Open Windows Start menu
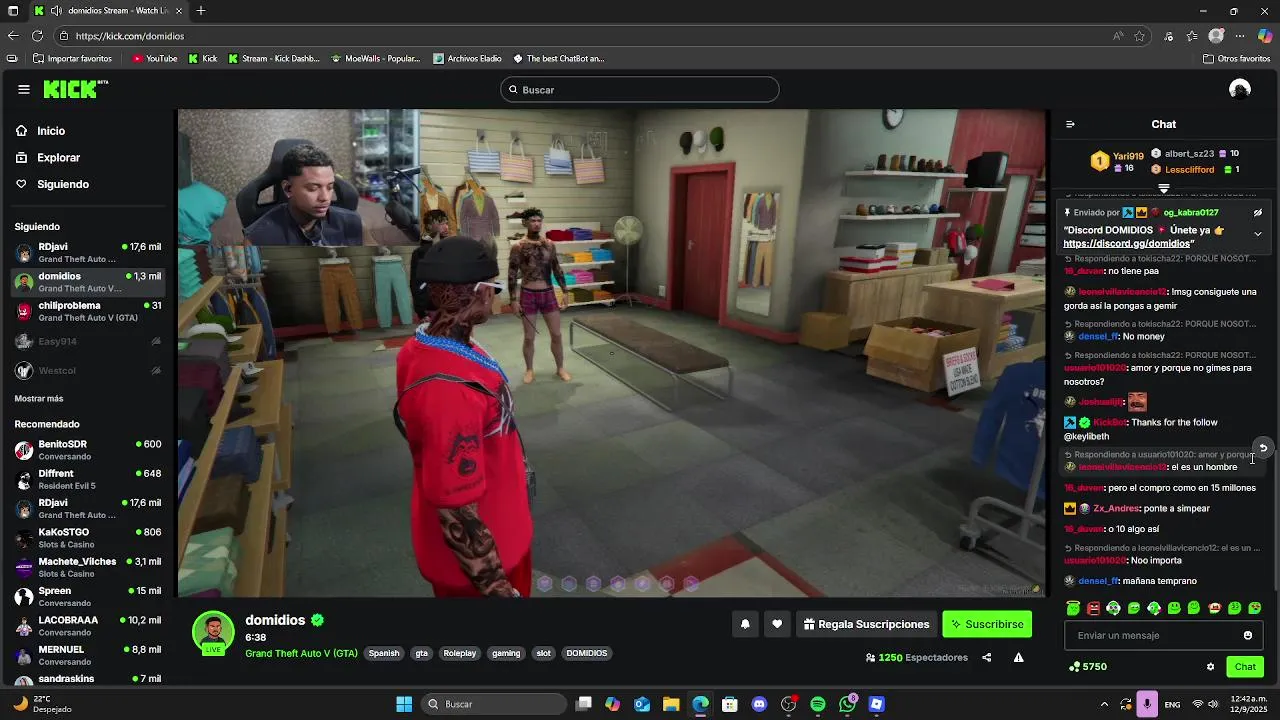This screenshot has height=720, width=1280. pyautogui.click(x=404, y=704)
